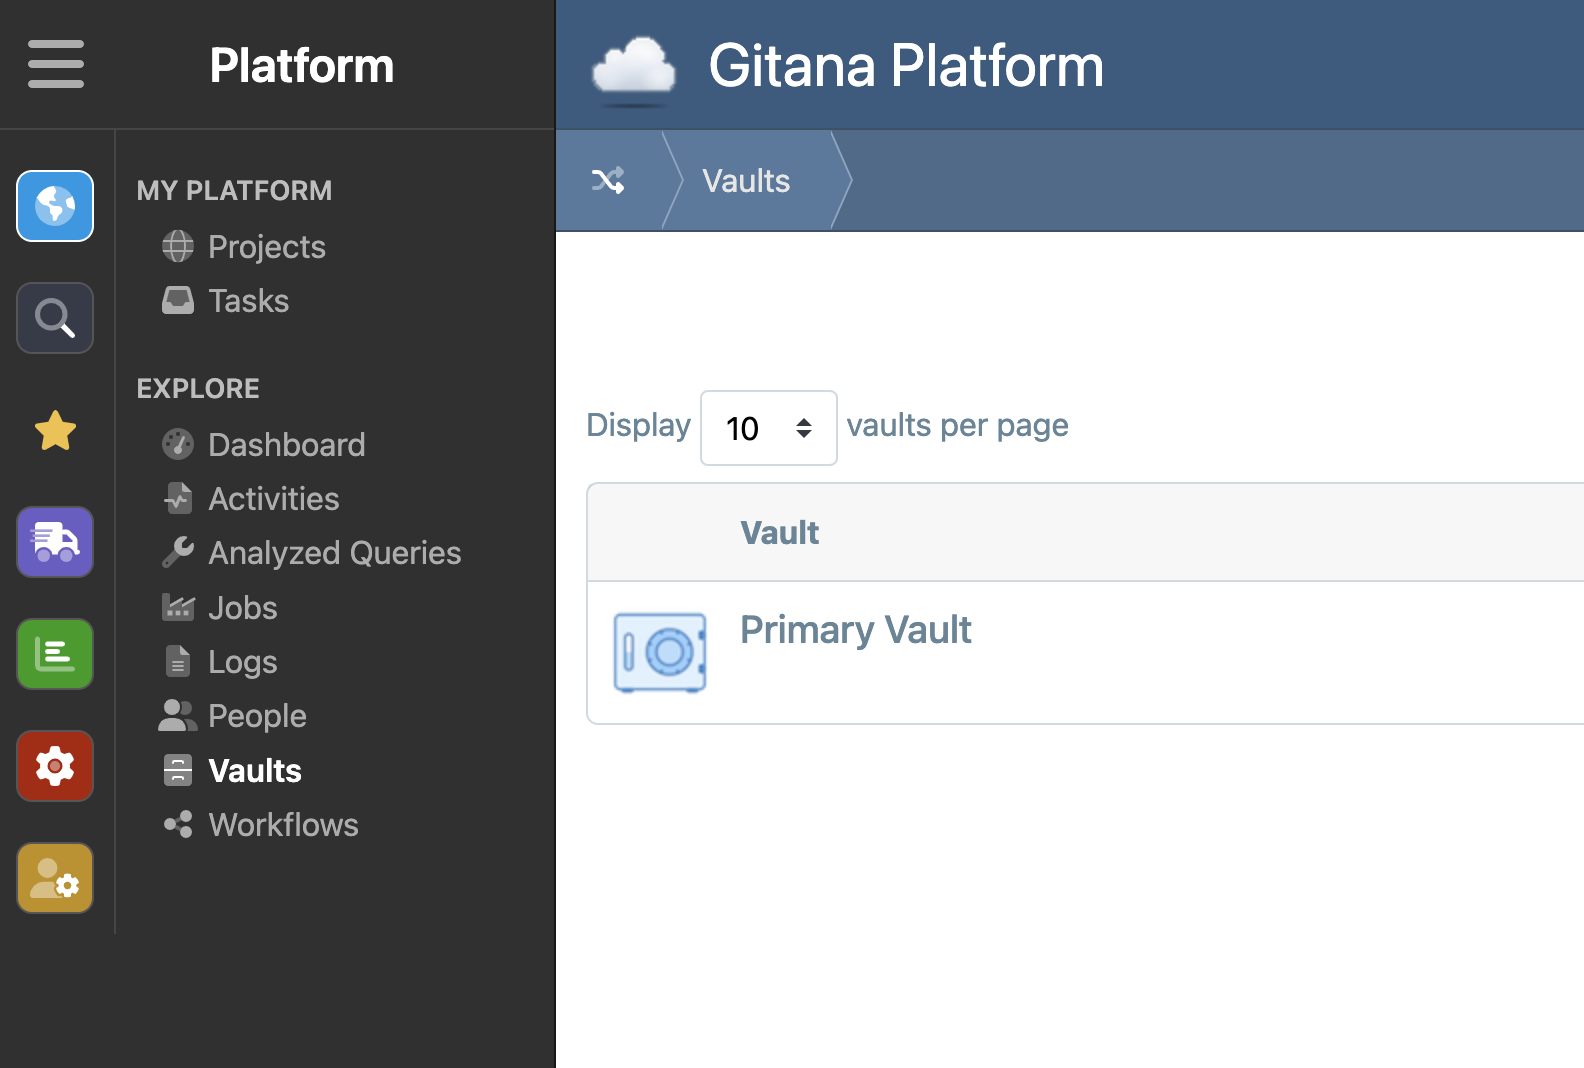This screenshot has height=1068, width=1584.
Task: Open the vaults per page dropdown
Action: pyautogui.click(x=768, y=428)
